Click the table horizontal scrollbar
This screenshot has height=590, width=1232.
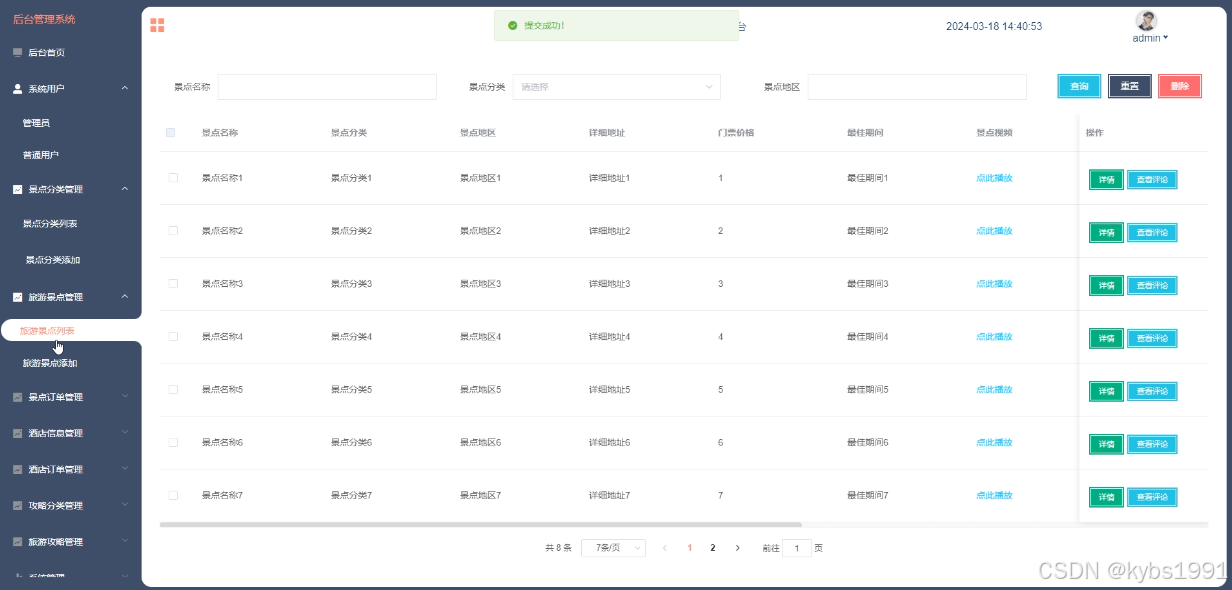481,524
